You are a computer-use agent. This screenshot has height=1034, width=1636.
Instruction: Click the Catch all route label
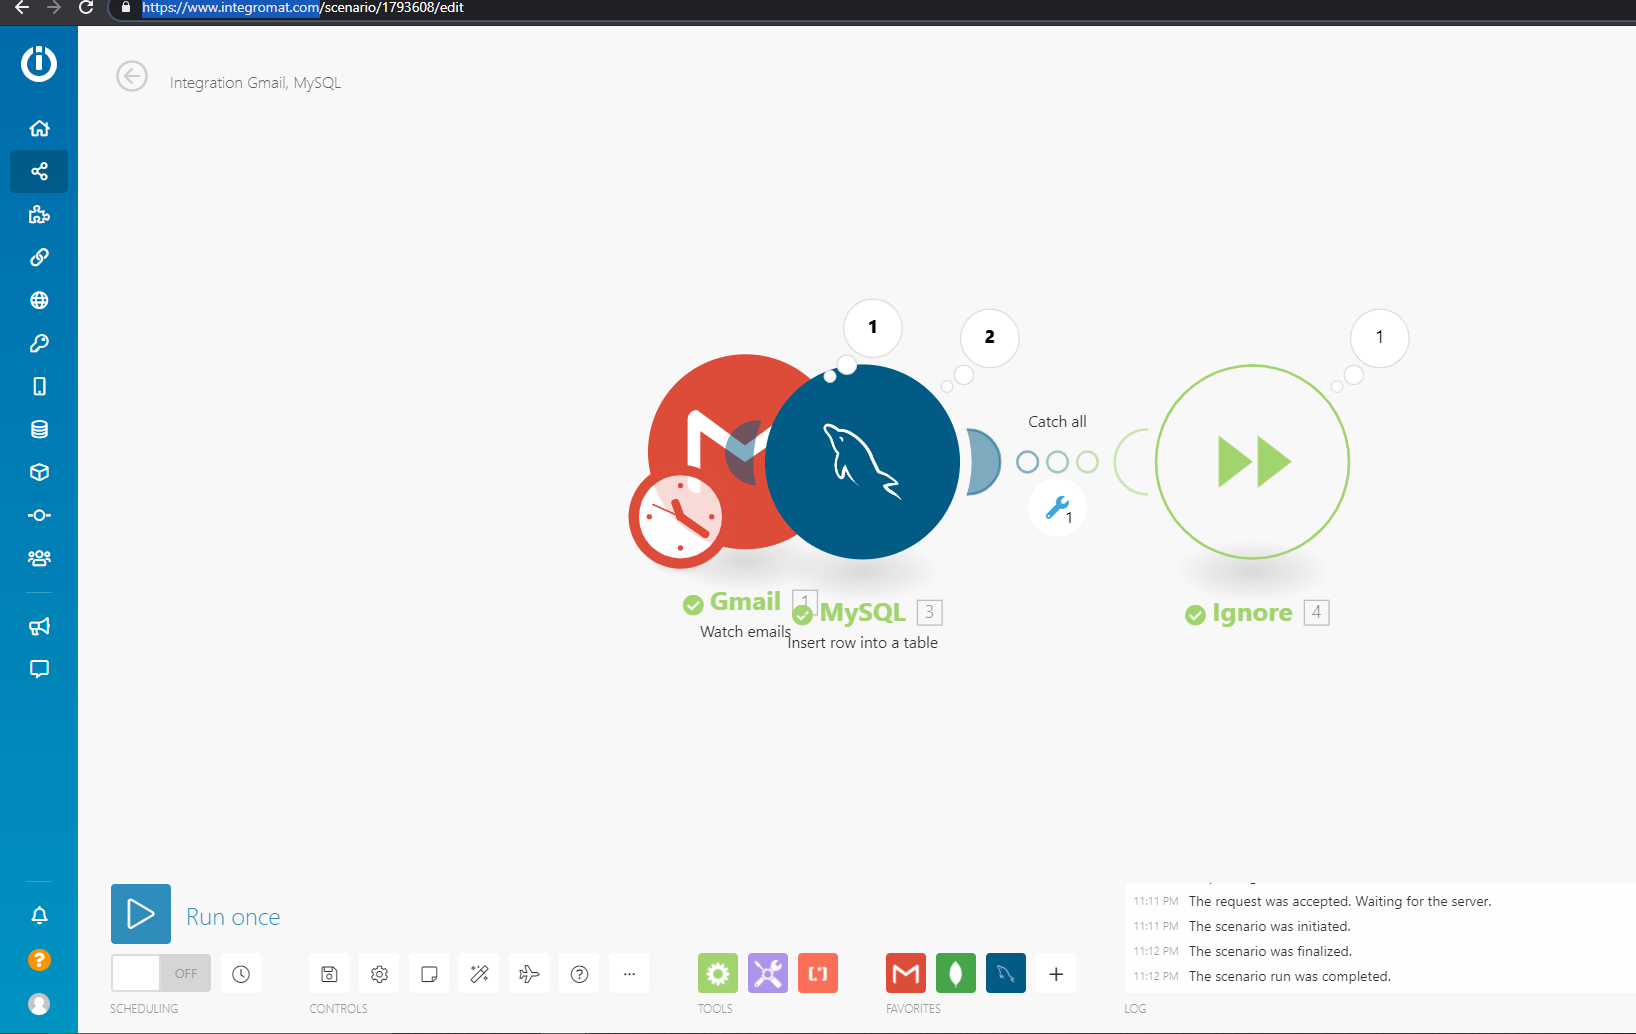point(1057,422)
